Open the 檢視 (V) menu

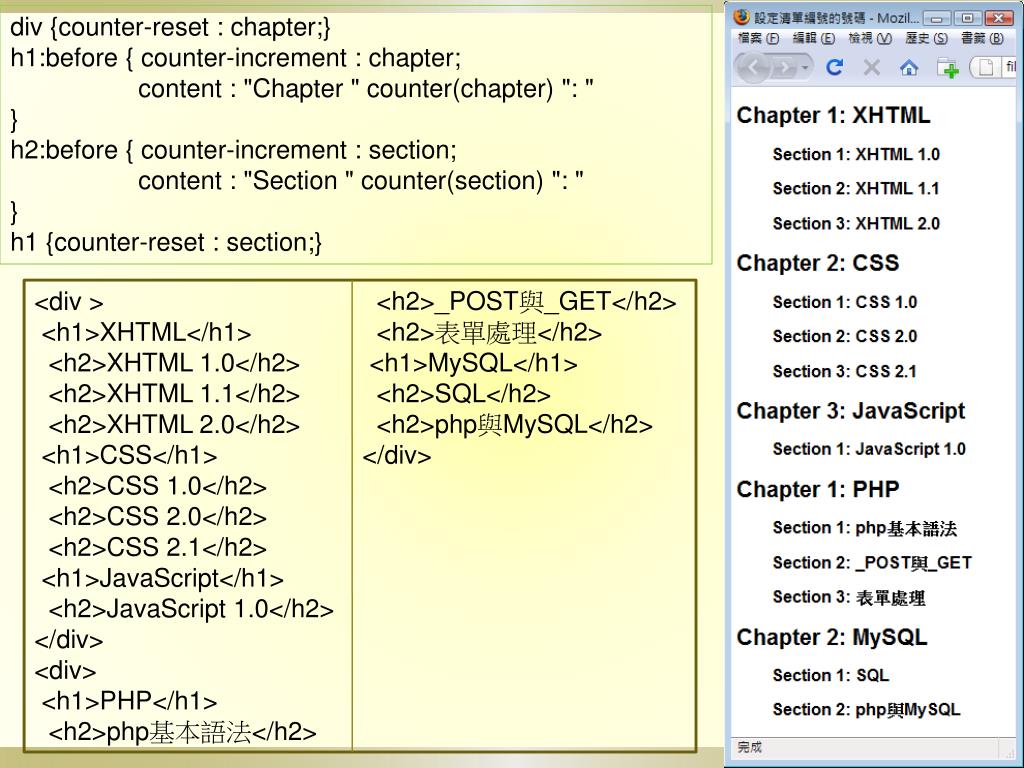click(870, 38)
